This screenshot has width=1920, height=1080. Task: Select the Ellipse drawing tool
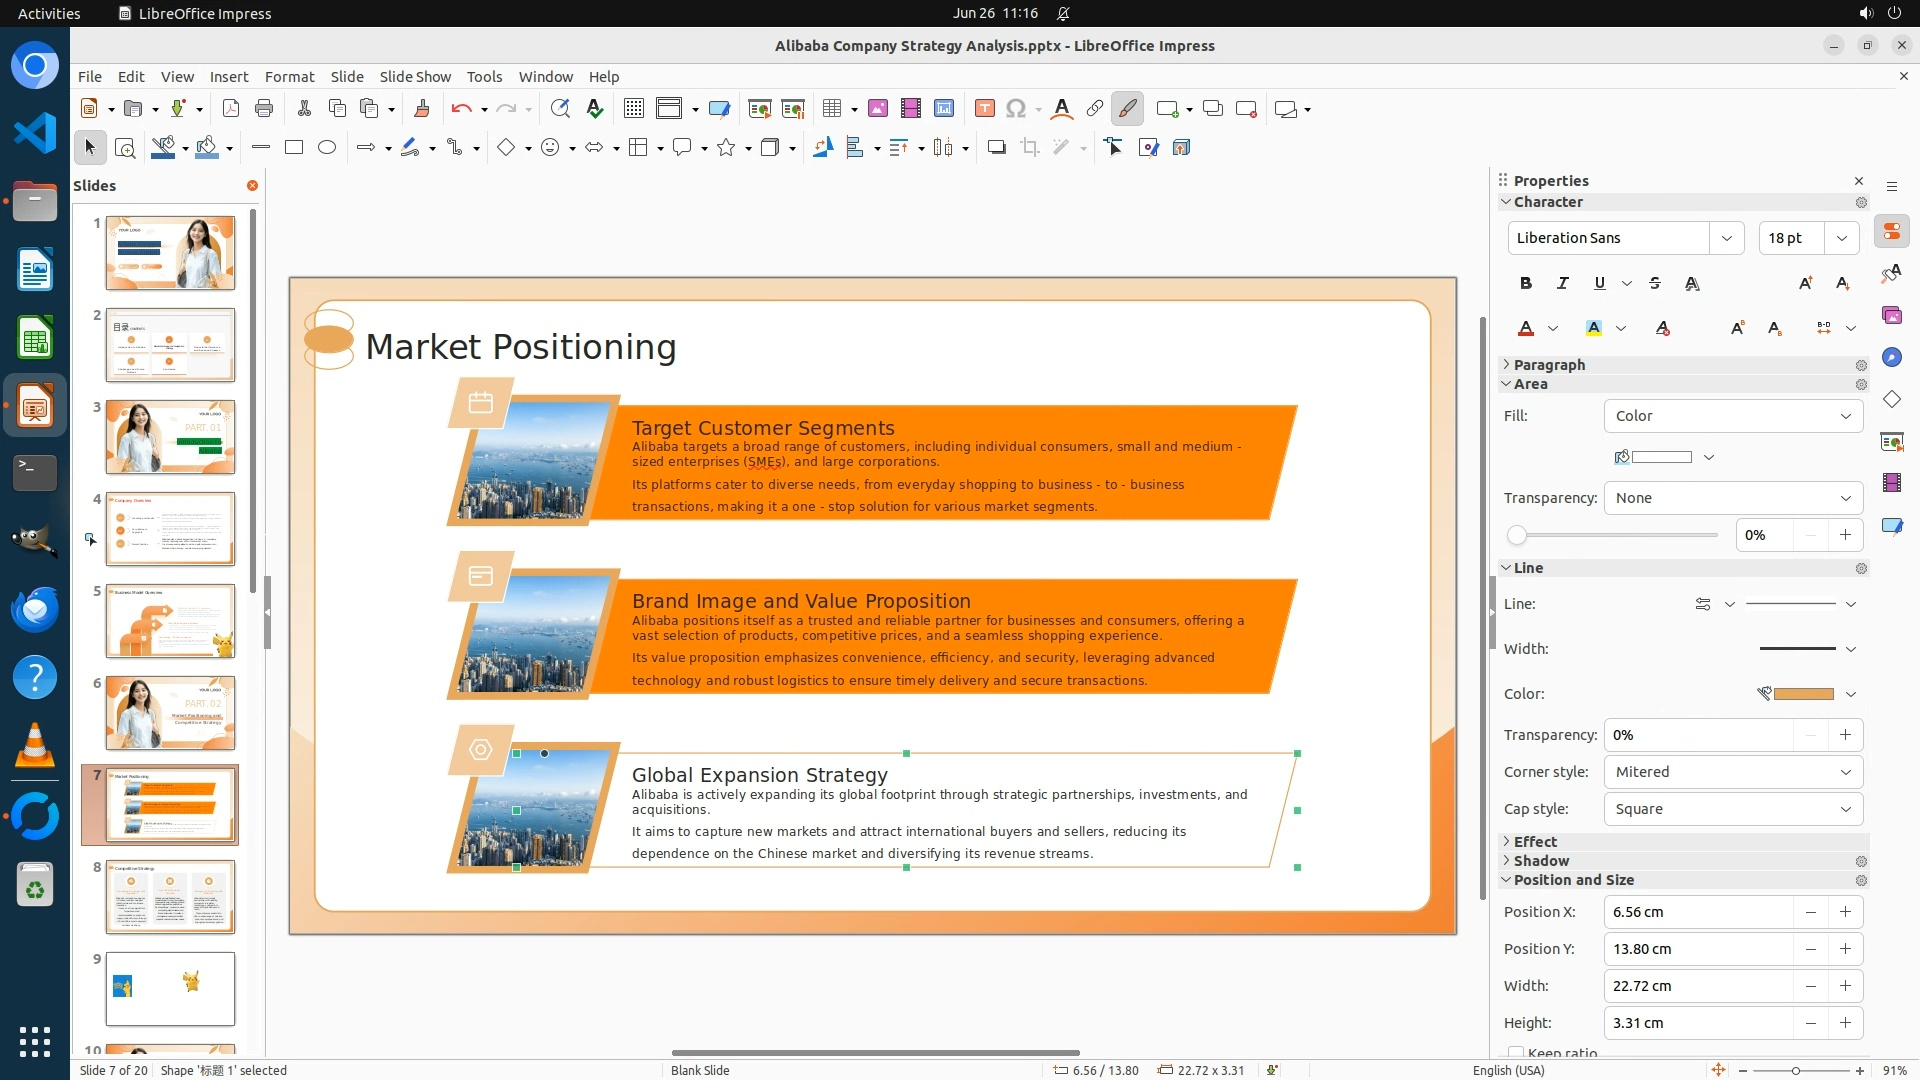coord(327,148)
